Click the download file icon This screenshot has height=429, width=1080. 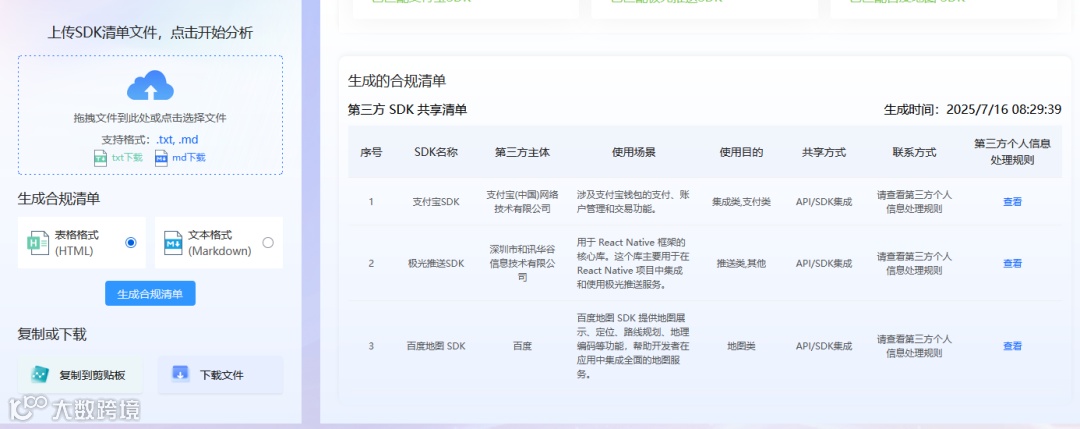[180, 374]
